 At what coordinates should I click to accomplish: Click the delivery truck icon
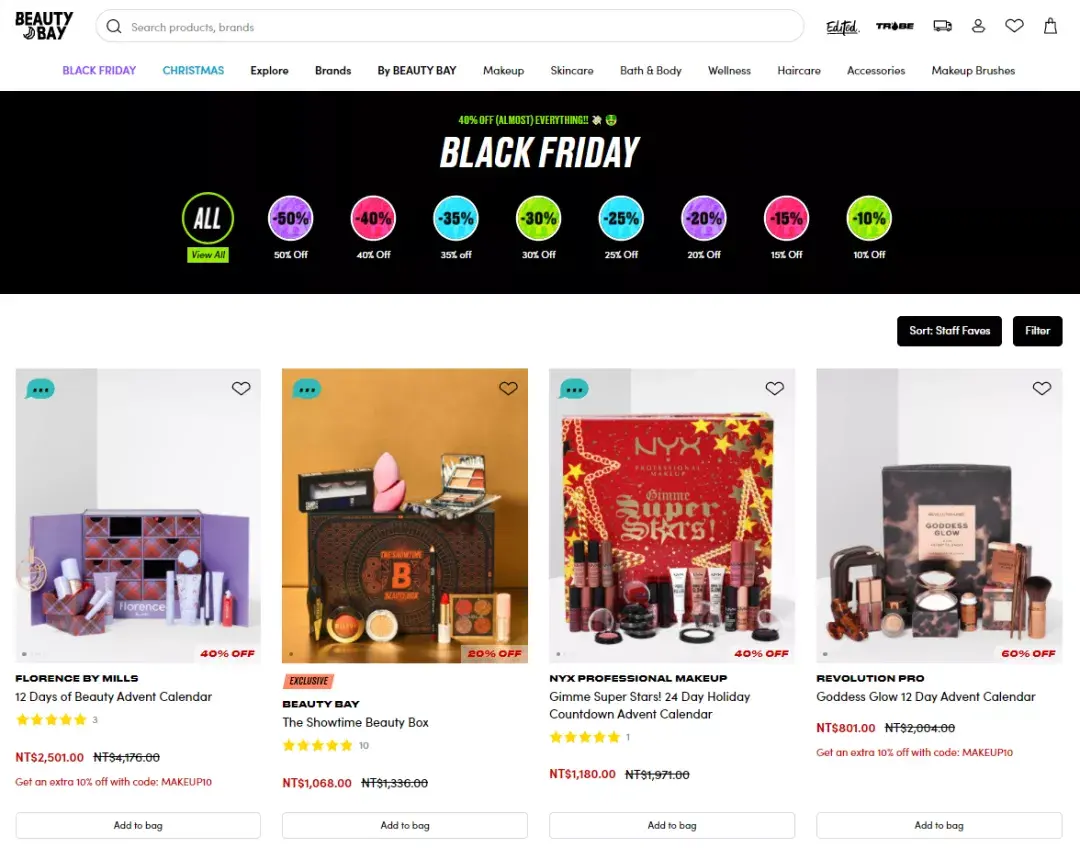tap(942, 26)
